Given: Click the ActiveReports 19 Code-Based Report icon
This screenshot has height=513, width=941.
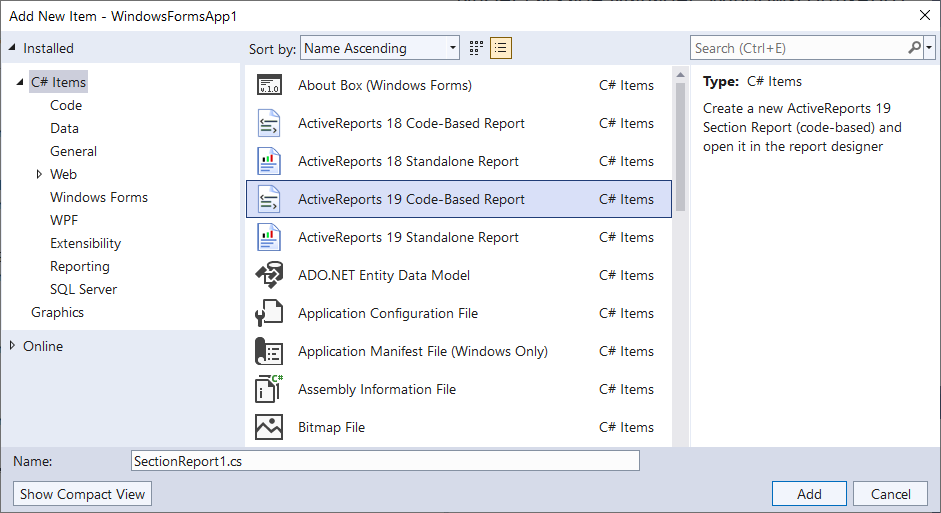Looking at the screenshot, I should pos(269,199).
